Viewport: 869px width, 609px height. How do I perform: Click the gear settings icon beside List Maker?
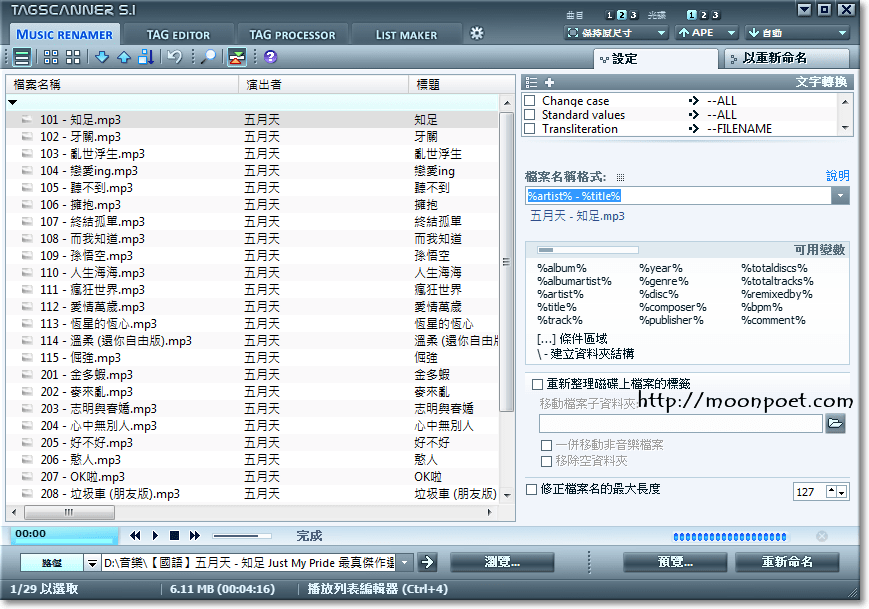tap(477, 33)
